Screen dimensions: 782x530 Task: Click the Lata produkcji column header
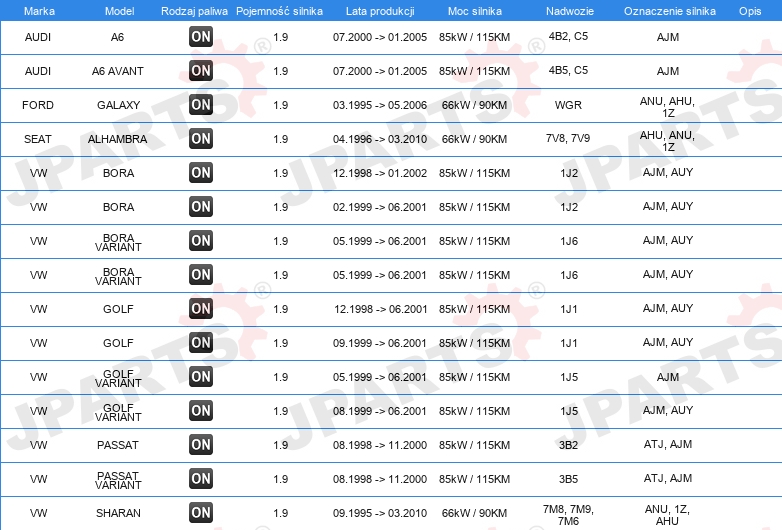[380, 11]
